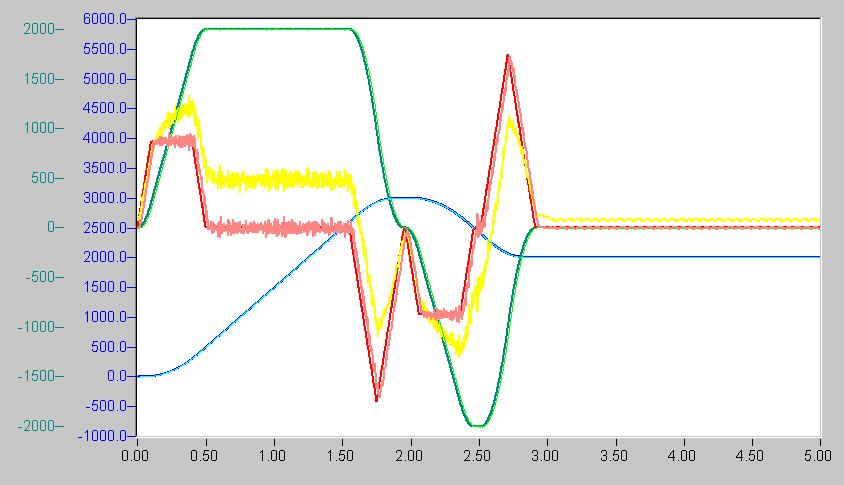Image resolution: width=844 pixels, height=485 pixels.
Task: Click the 3.00 time axis label
Action: click(x=545, y=456)
